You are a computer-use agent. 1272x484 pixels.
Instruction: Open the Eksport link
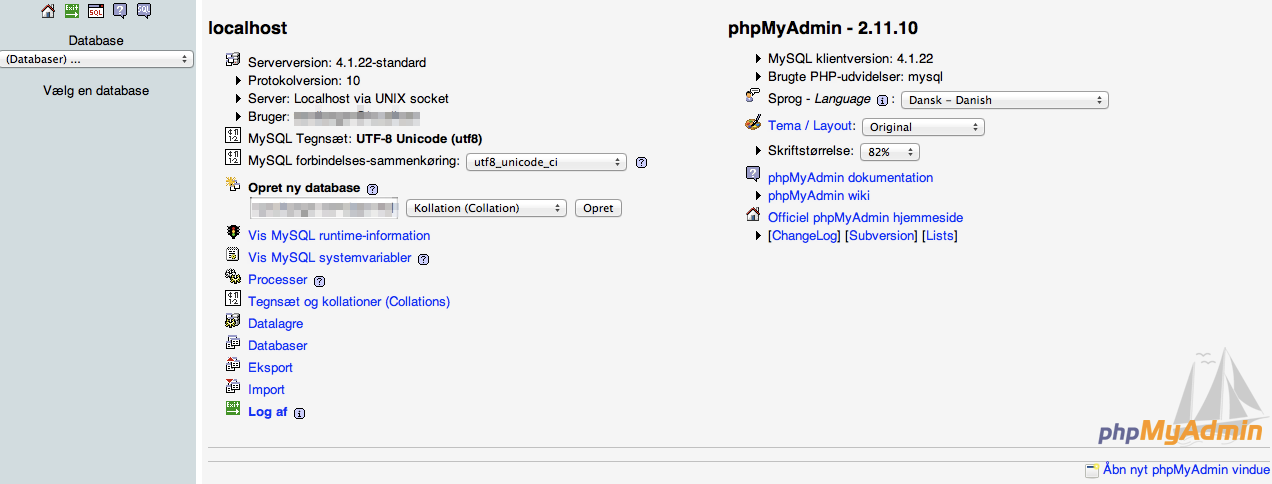pos(270,368)
